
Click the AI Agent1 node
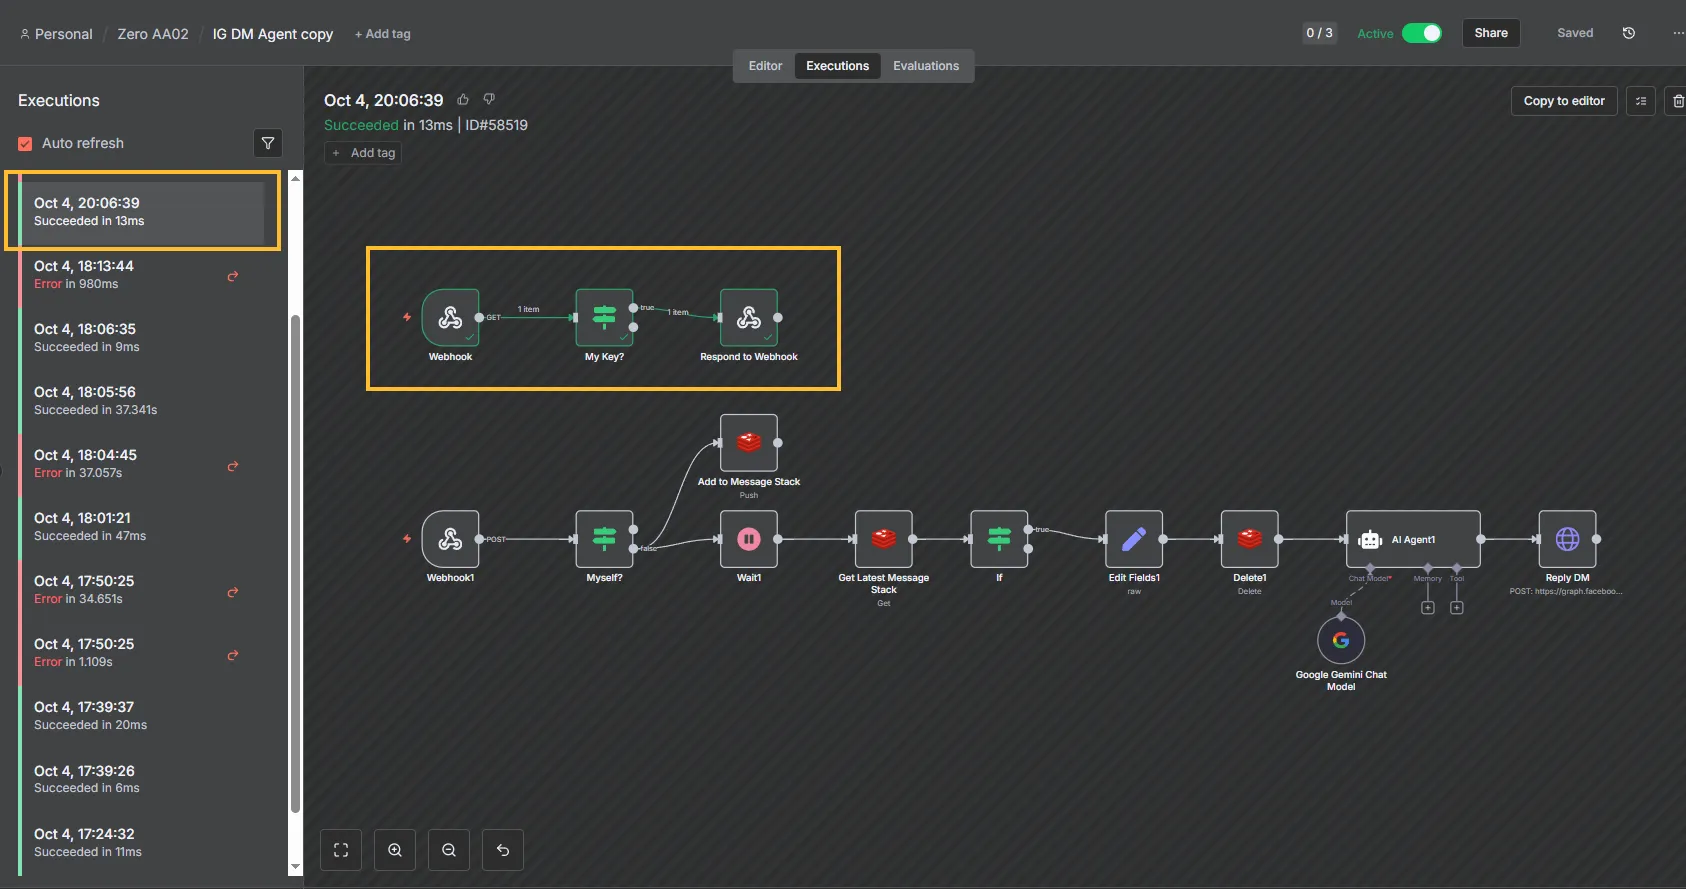coord(1412,539)
